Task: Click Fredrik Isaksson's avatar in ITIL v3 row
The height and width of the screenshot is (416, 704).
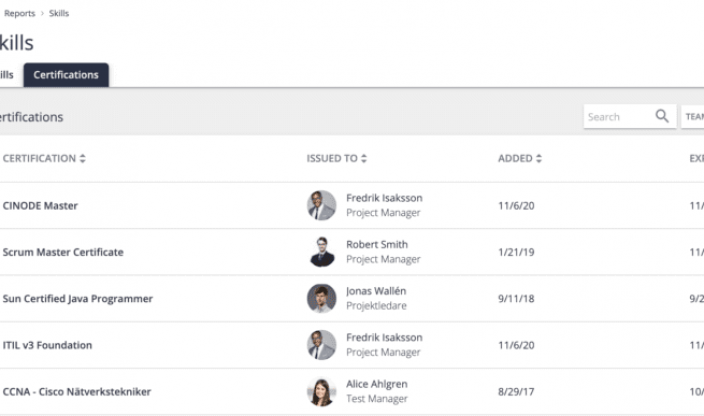Action: [321, 345]
